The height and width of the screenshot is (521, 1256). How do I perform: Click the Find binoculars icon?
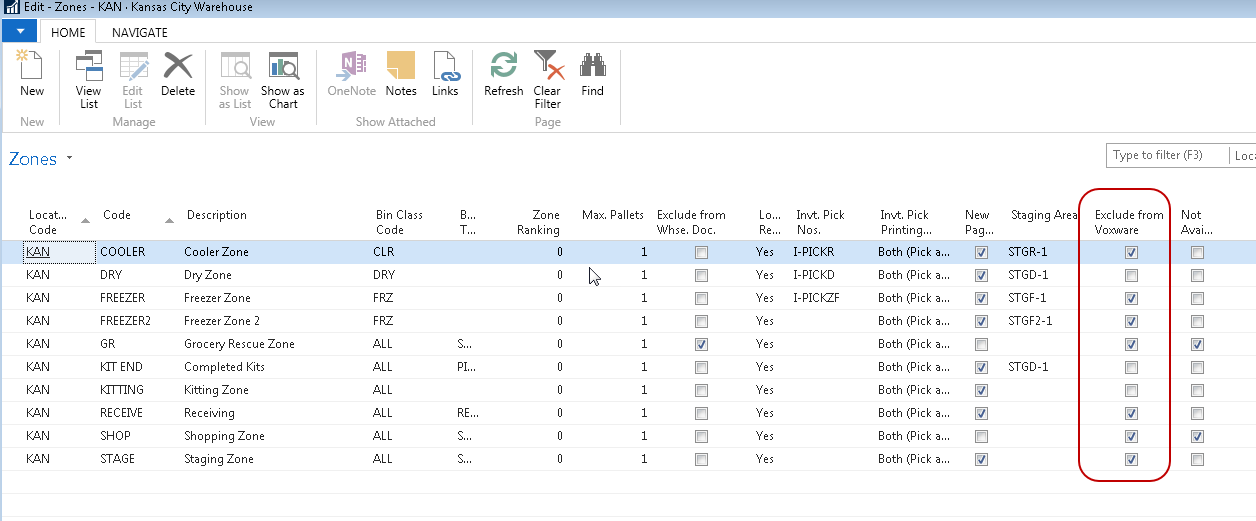pos(593,75)
